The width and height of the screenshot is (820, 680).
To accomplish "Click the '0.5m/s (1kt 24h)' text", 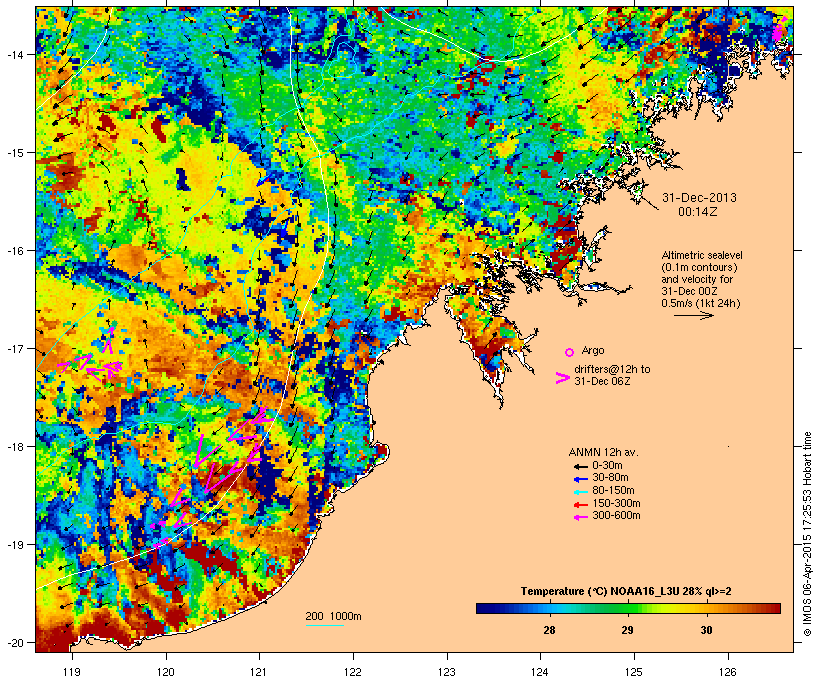I will tap(701, 303).
